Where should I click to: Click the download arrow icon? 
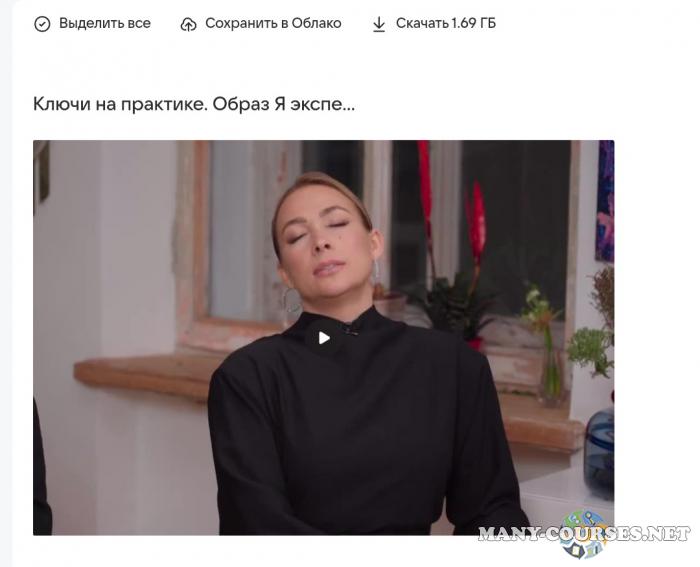pos(379,25)
